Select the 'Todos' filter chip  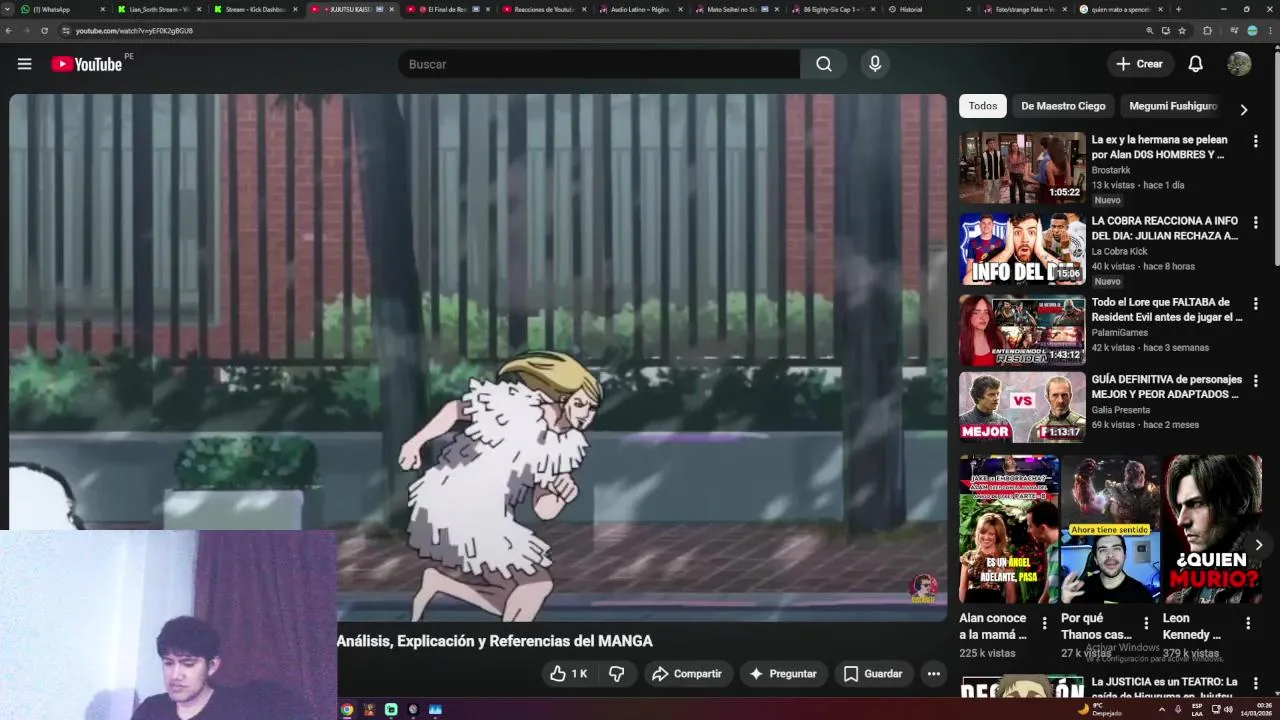coord(982,106)
